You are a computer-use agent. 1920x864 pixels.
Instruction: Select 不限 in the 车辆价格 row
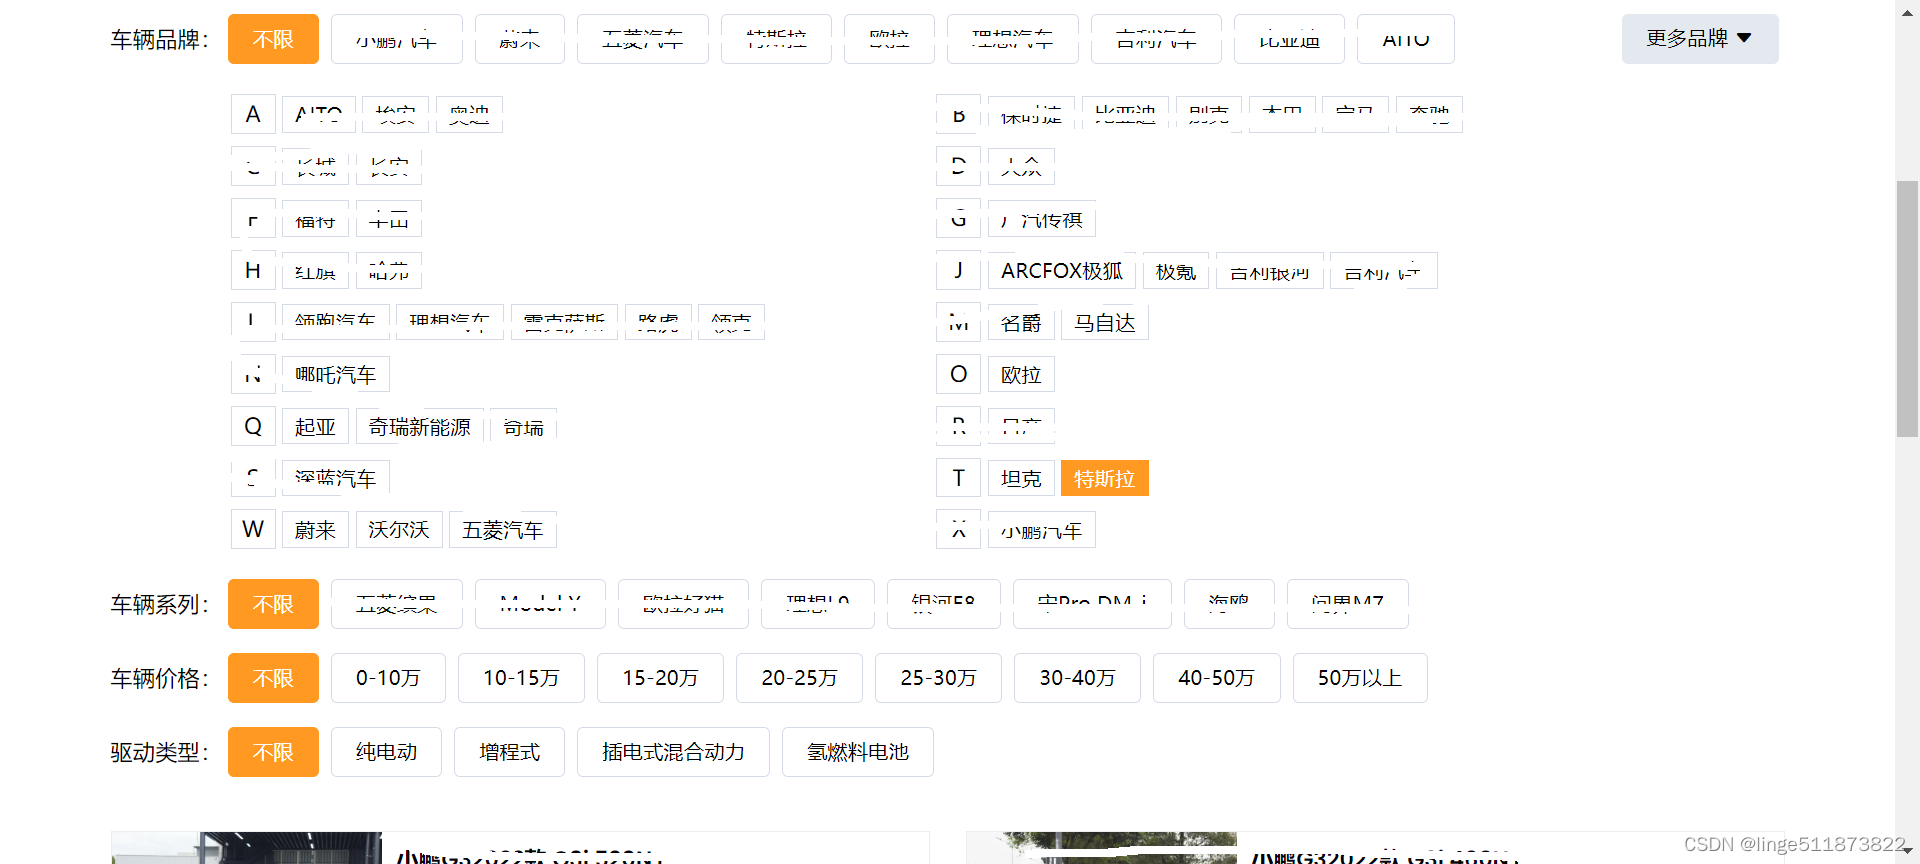[x=273, y=678]
